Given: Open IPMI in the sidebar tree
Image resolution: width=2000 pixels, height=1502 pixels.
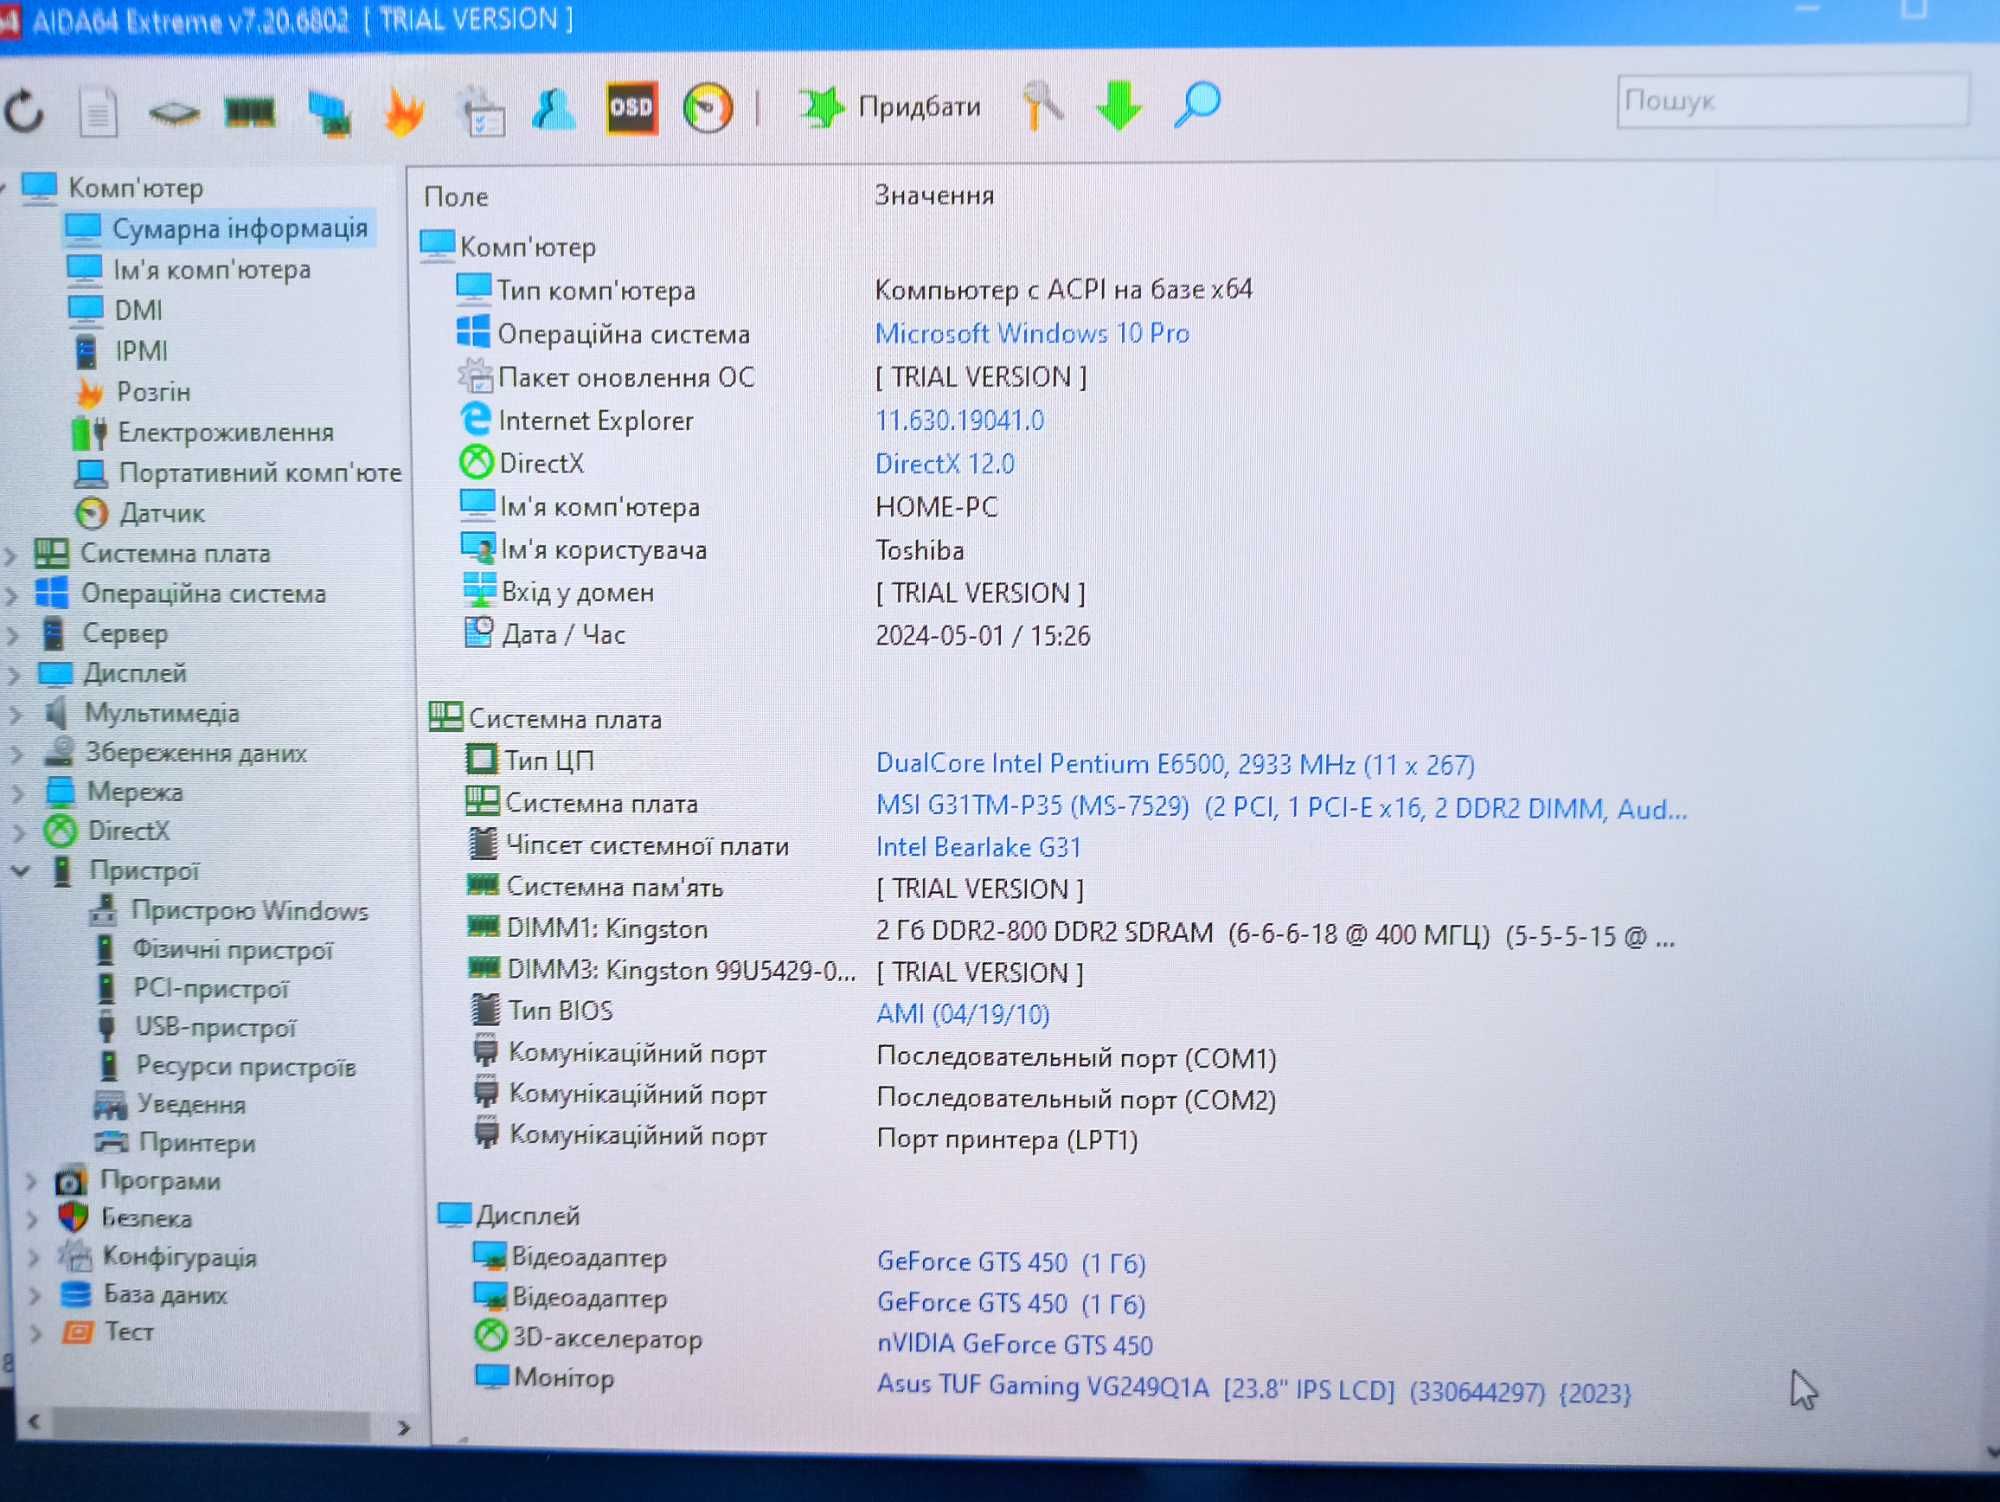Looking at the screenshot, I should click(x=141, y=351).
